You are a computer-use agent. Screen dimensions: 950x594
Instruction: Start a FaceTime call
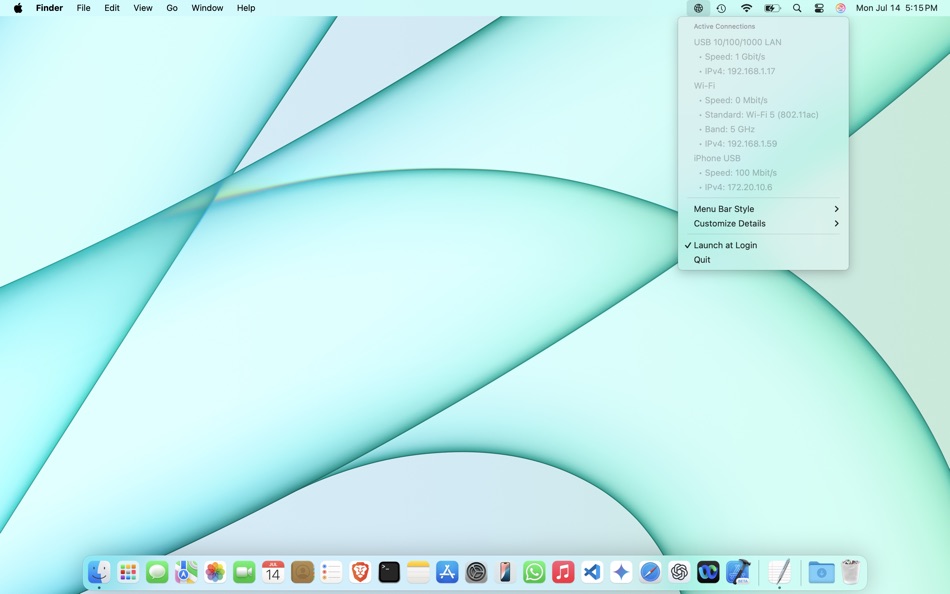click(243, 572)
